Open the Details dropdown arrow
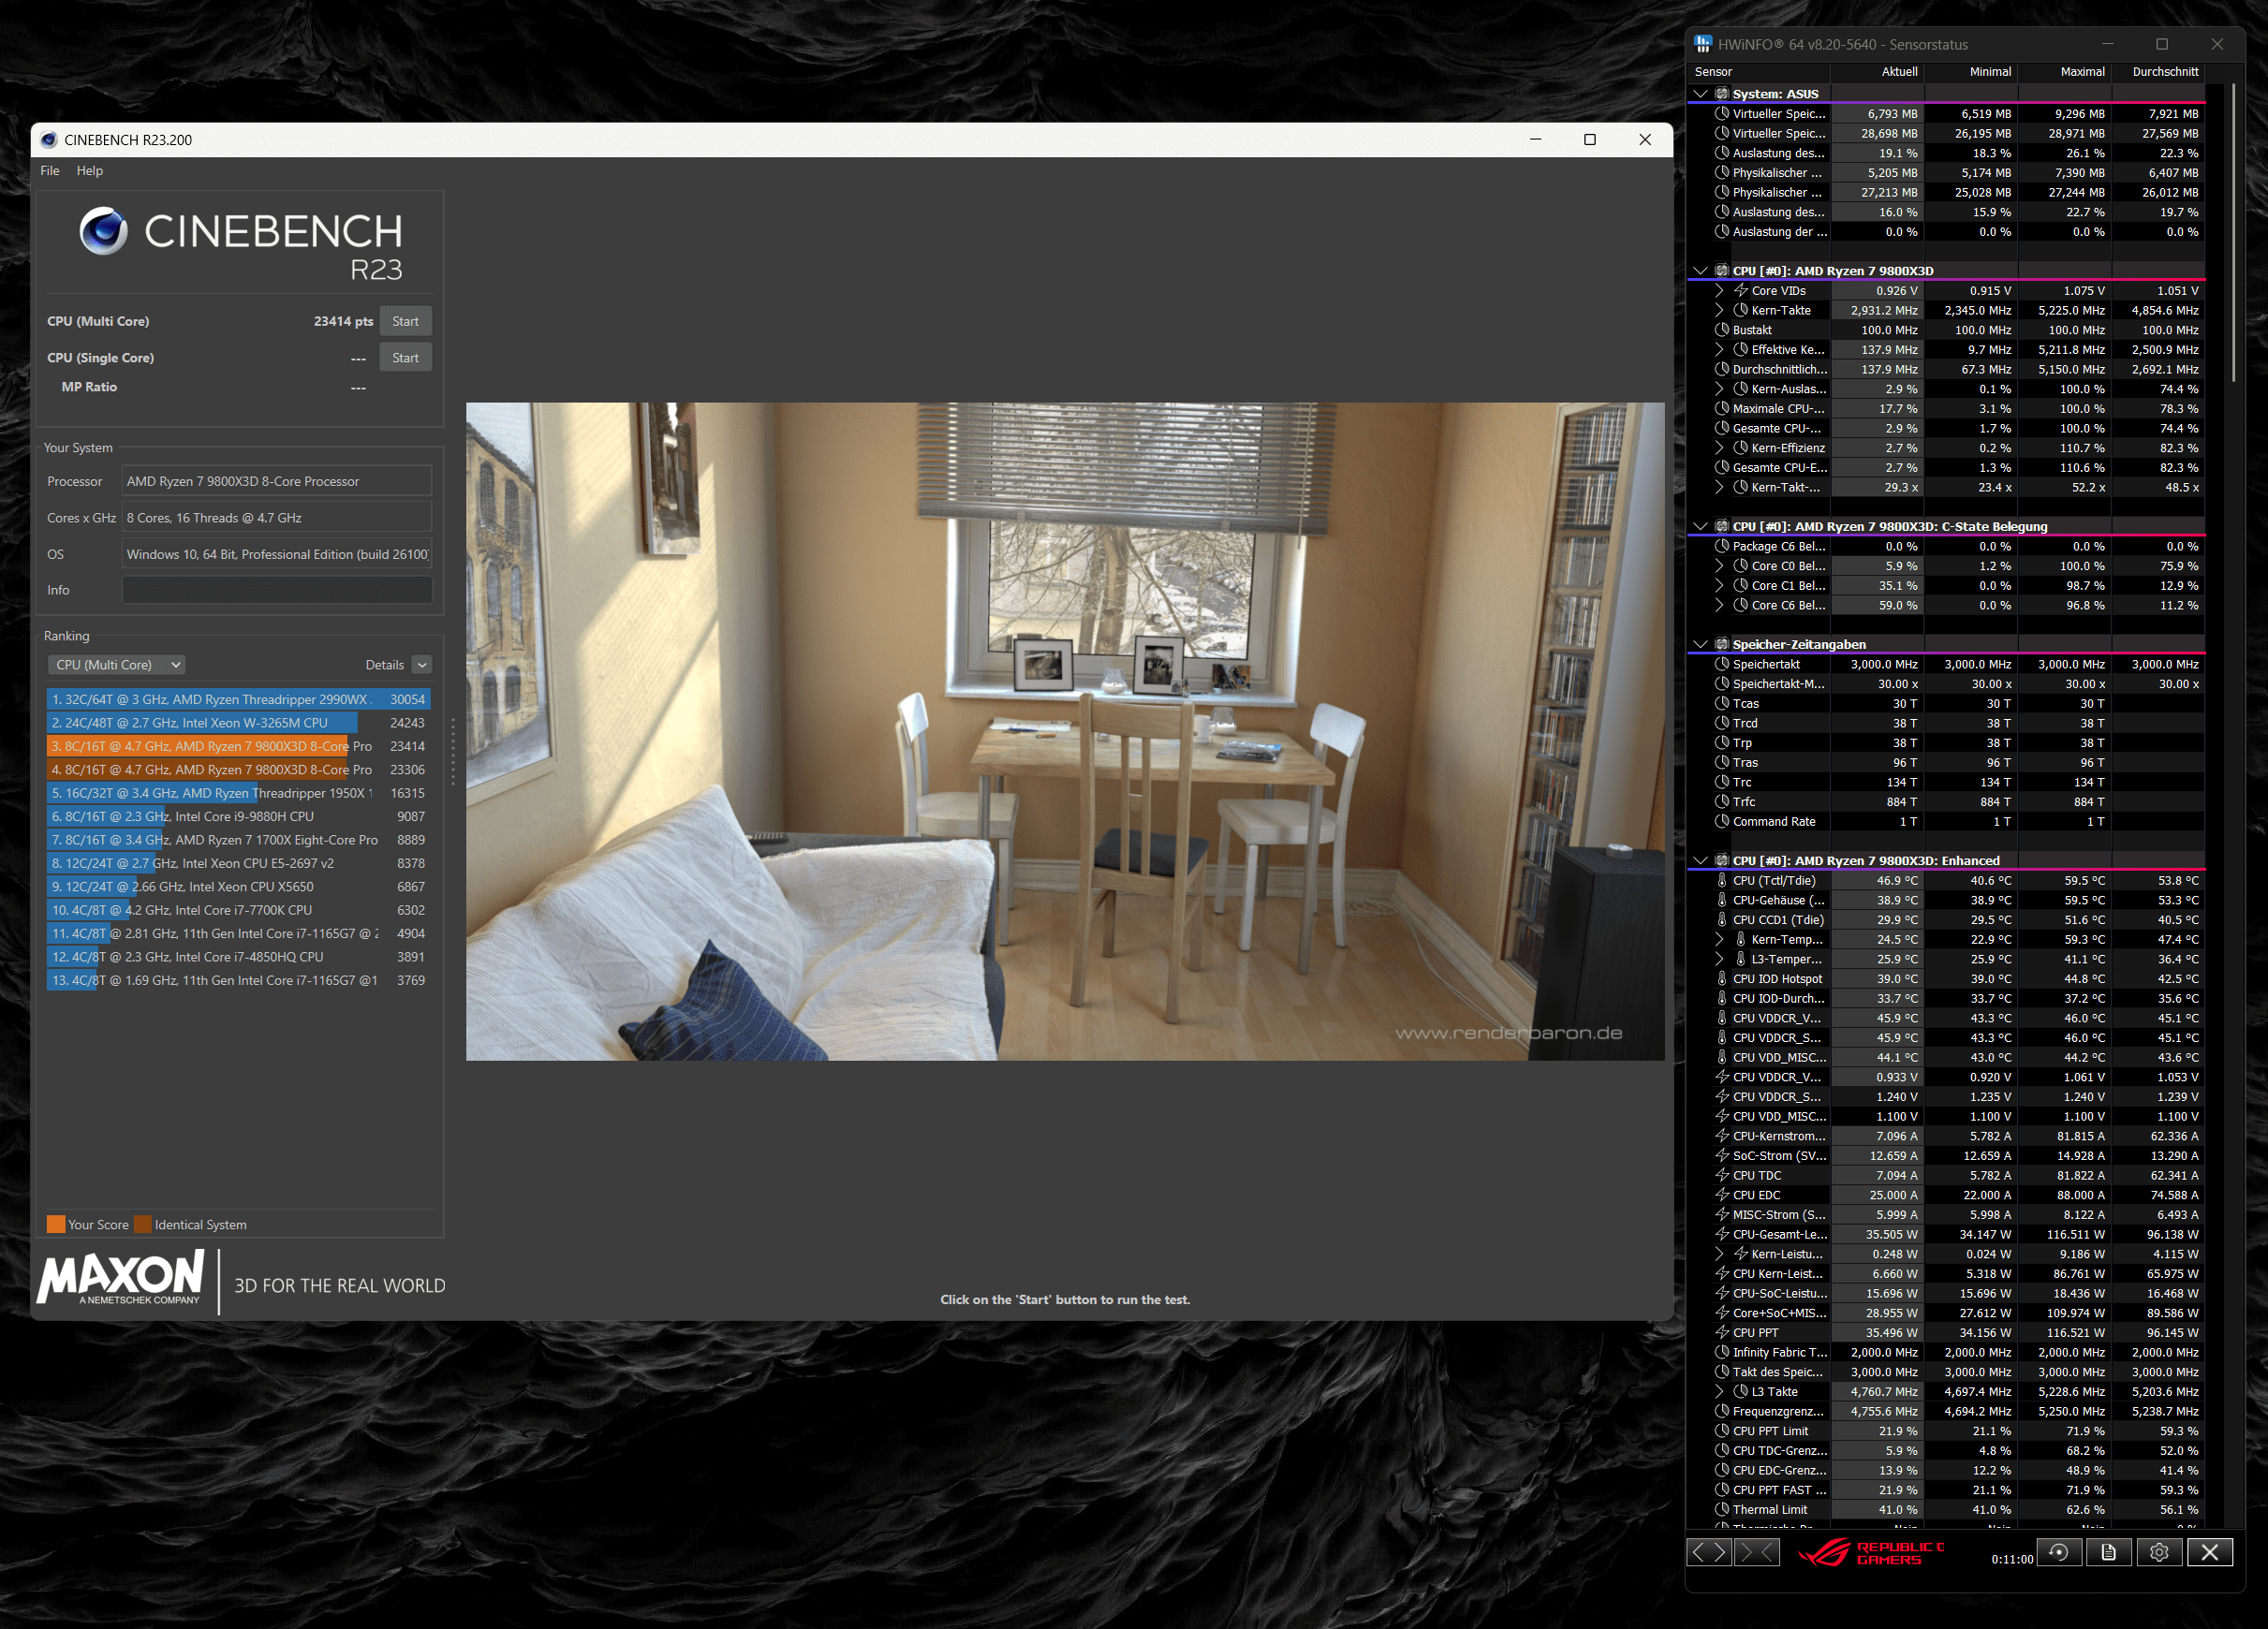The width and height of the screenshot is (2268, 1629). [422, 665]
